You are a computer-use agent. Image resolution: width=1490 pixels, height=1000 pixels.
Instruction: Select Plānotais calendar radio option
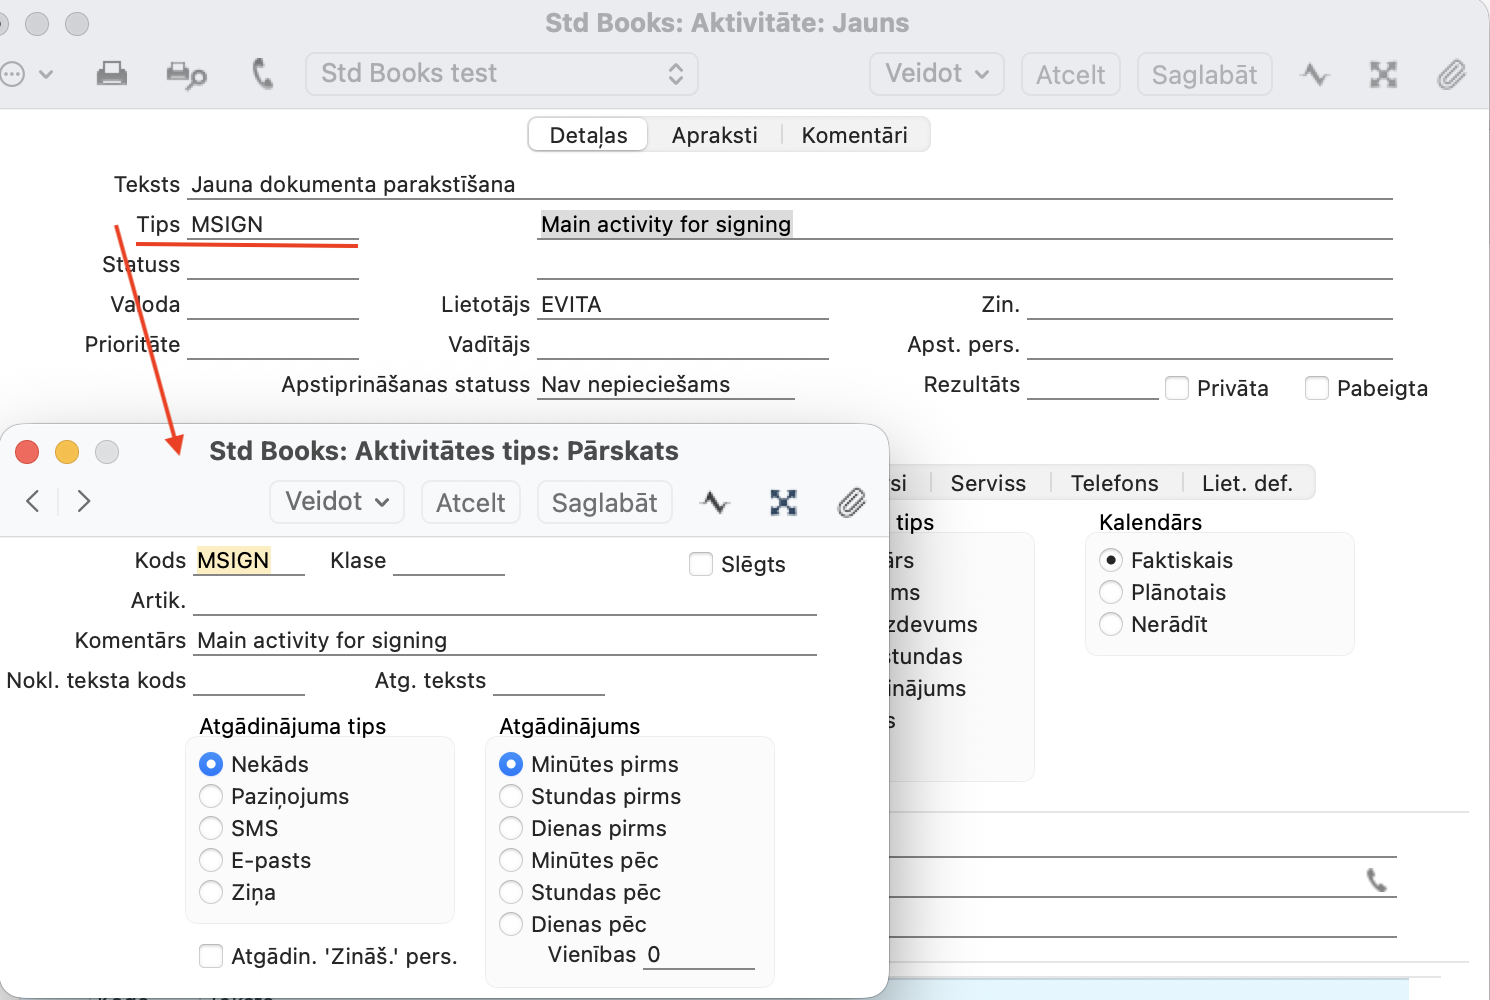(x=1111, y=592)
